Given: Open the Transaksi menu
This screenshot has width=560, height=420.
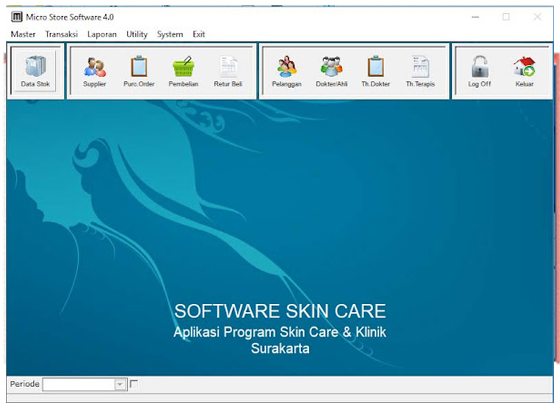Looking at the screenshot, I should click(x=61, y=34).
